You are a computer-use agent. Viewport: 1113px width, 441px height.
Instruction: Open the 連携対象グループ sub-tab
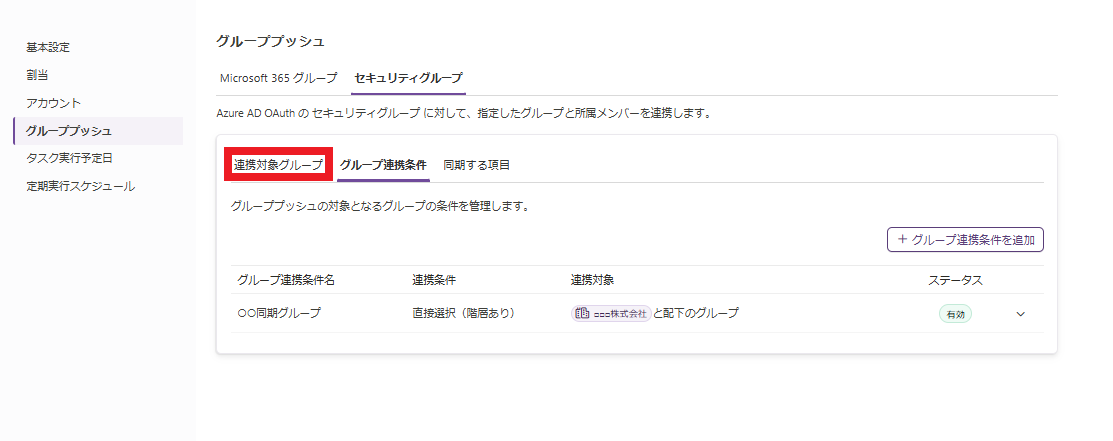tap(278, 165)
